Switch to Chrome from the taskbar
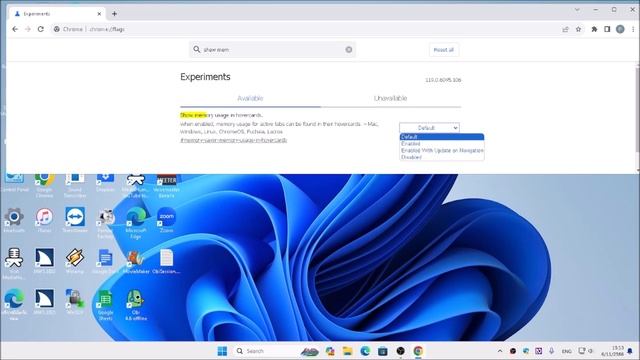640x360 pixels. [418, 351]
